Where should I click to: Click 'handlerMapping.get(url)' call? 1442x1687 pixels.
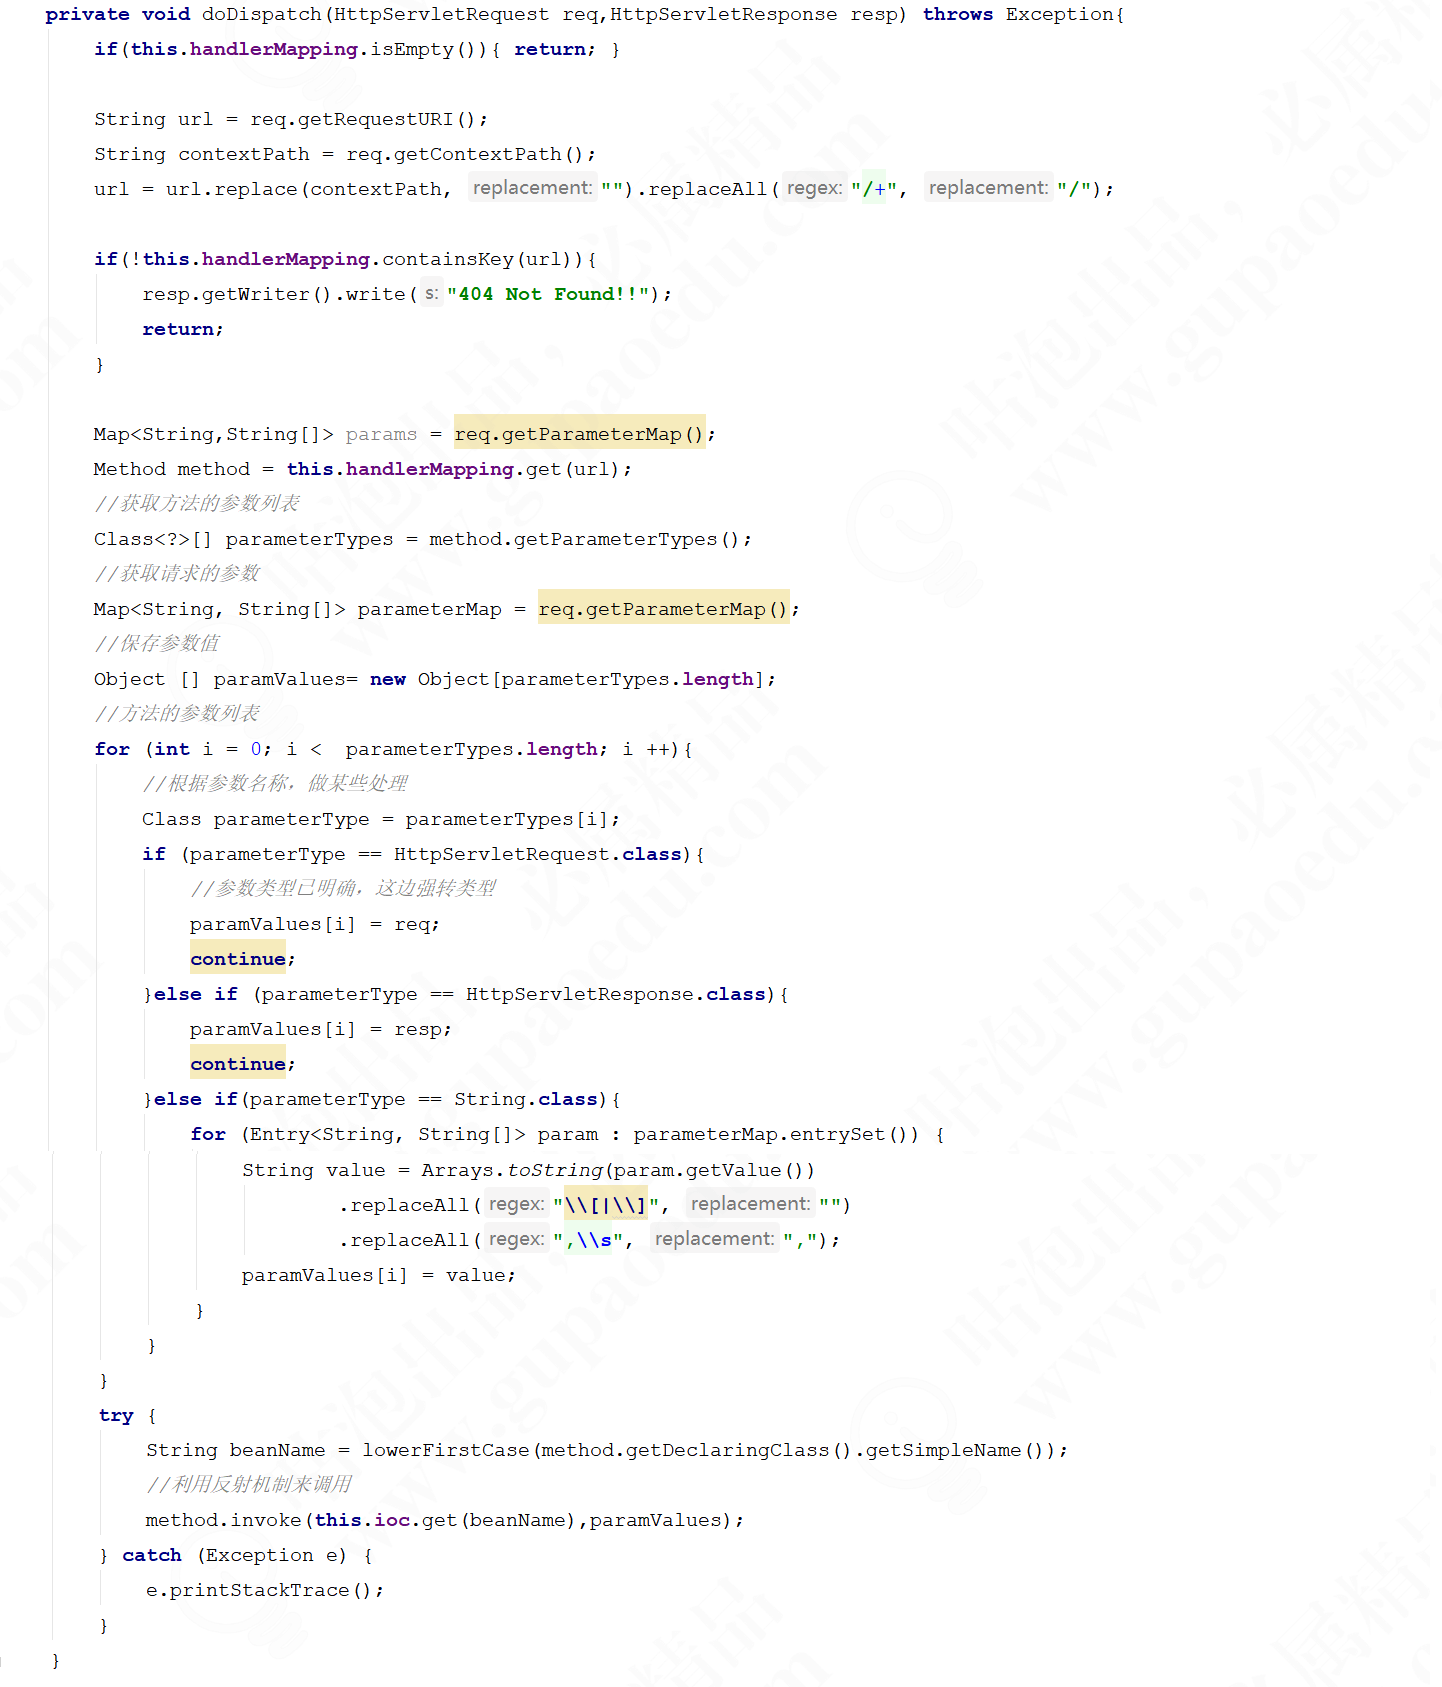[482, 470]
